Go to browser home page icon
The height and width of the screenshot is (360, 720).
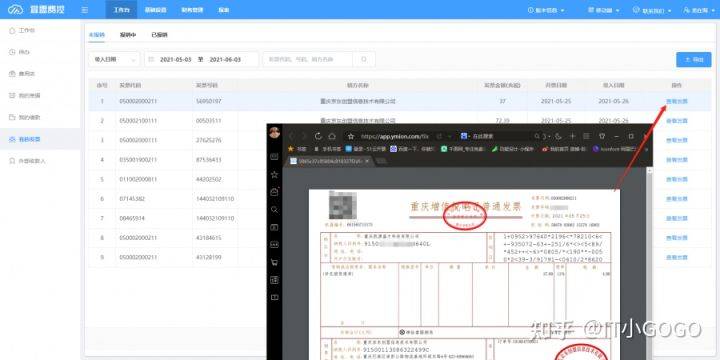[332, 136]
